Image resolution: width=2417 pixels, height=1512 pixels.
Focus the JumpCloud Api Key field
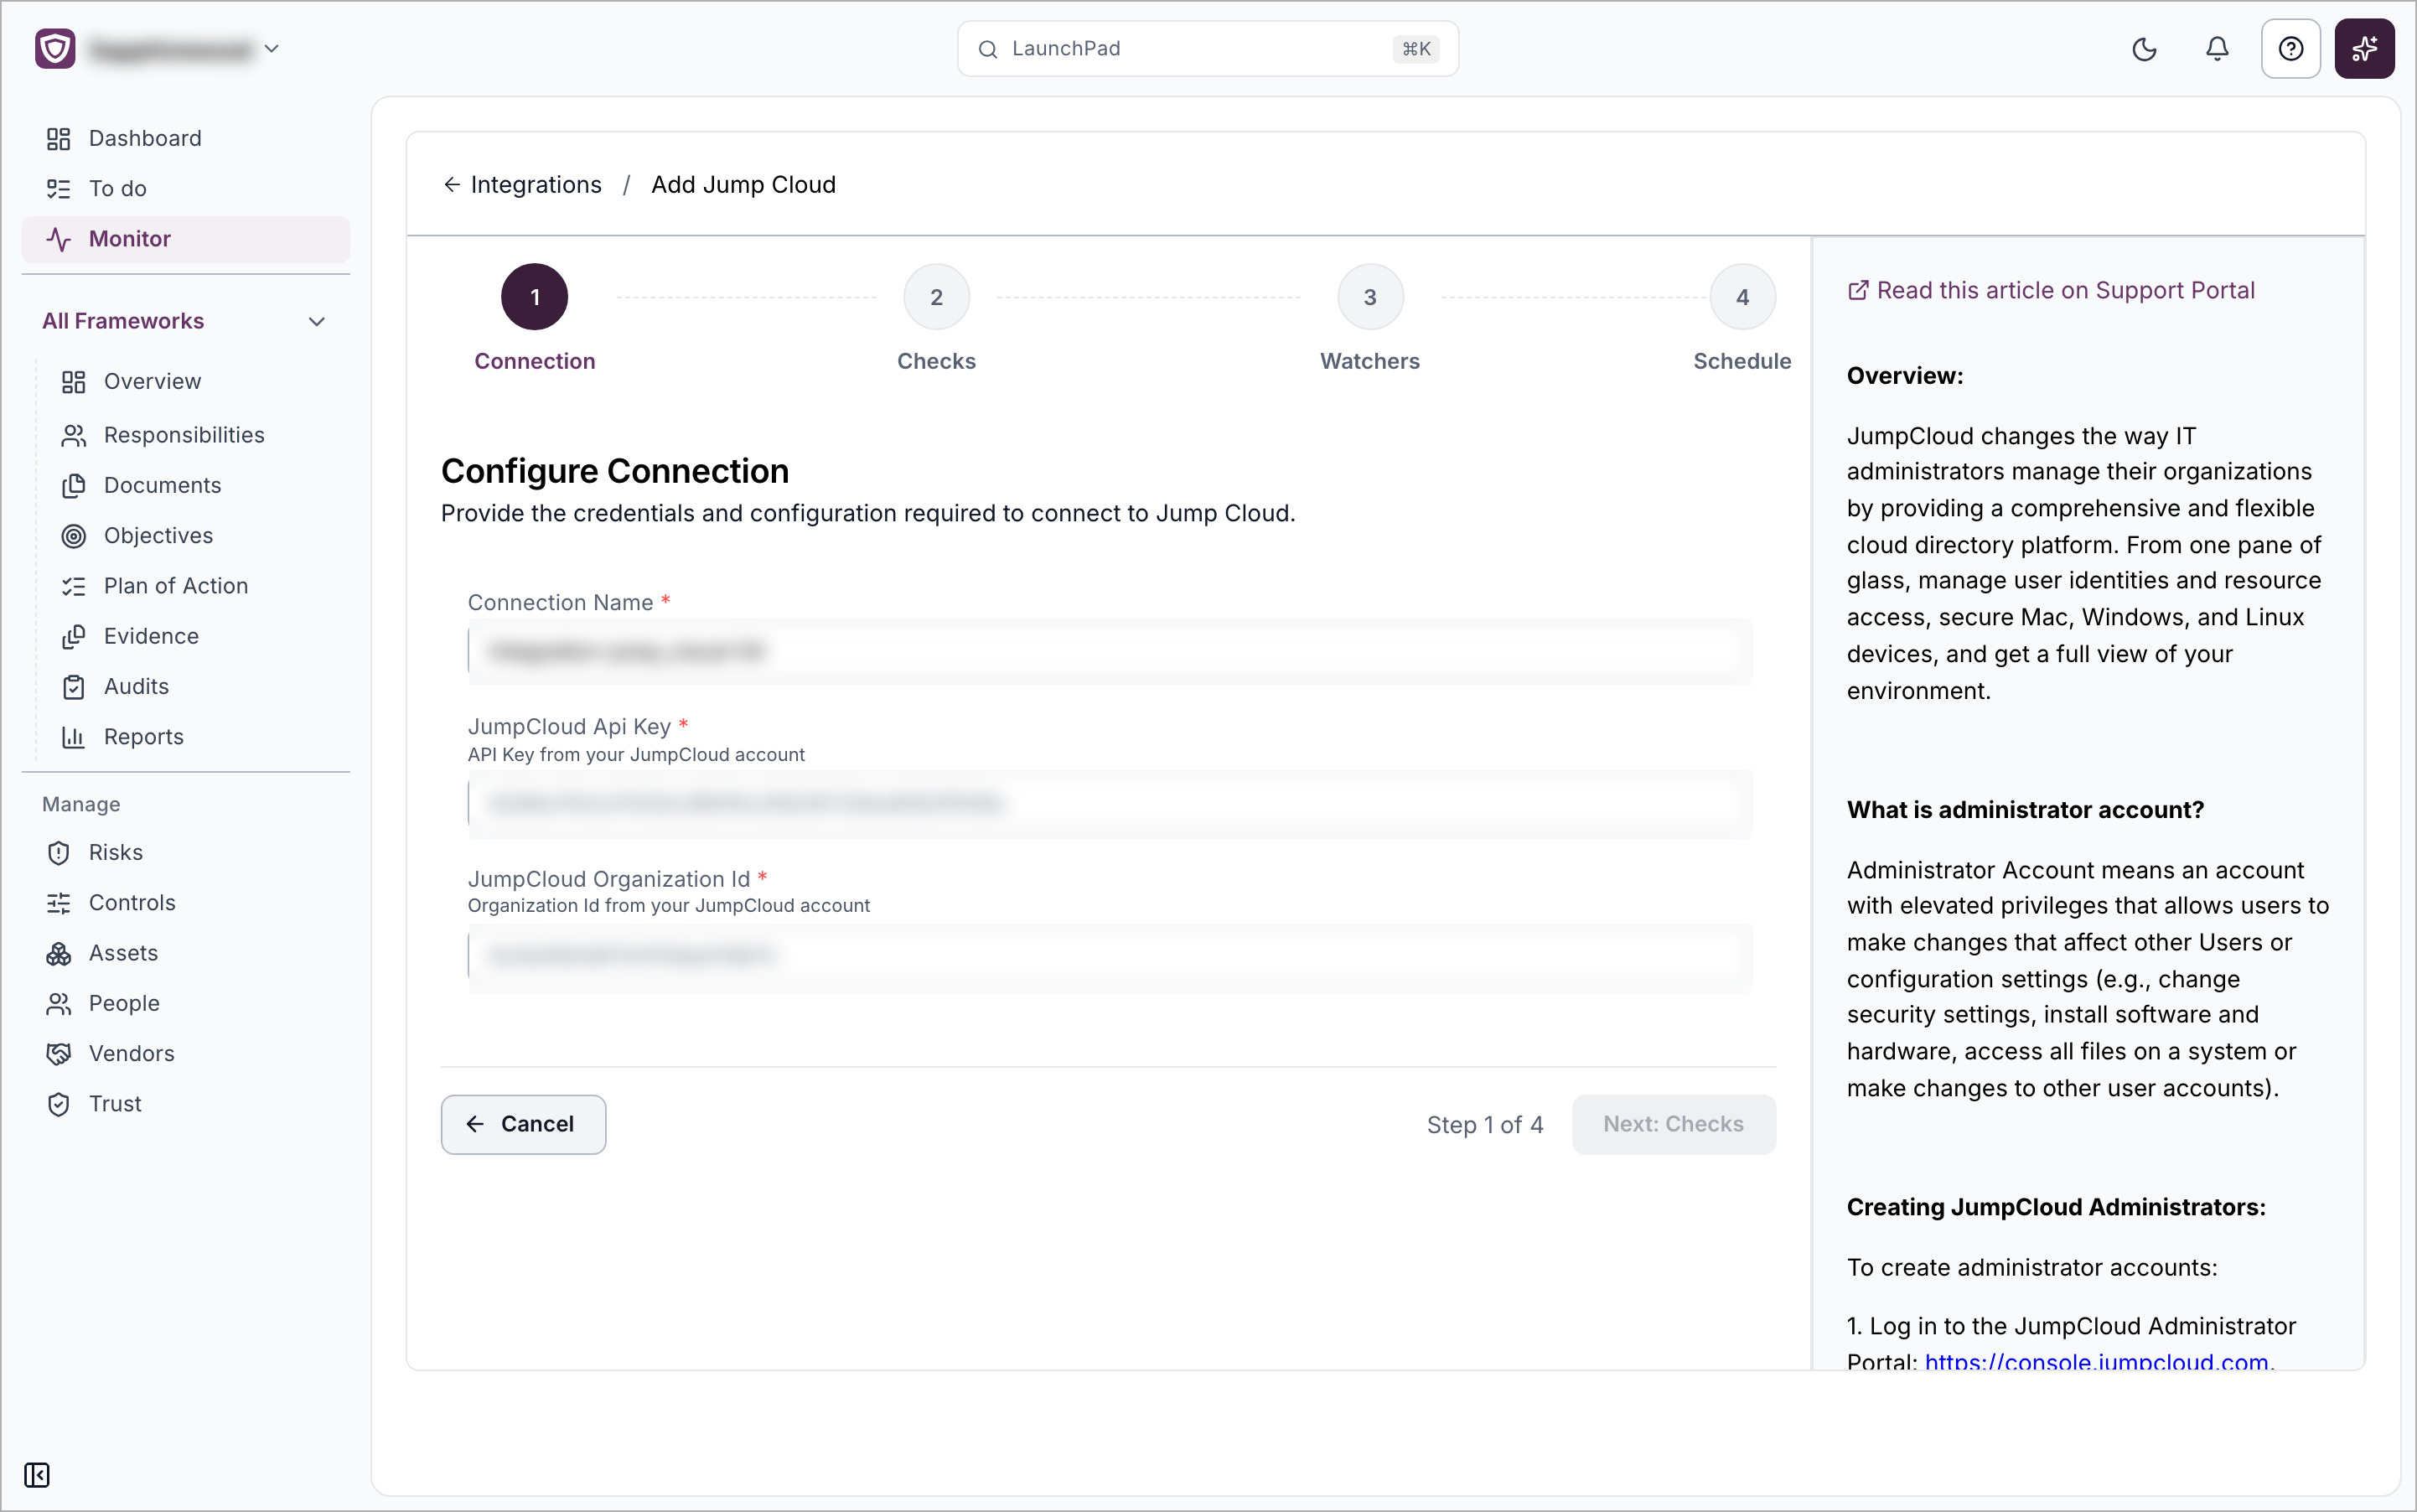pos(1110,803)
